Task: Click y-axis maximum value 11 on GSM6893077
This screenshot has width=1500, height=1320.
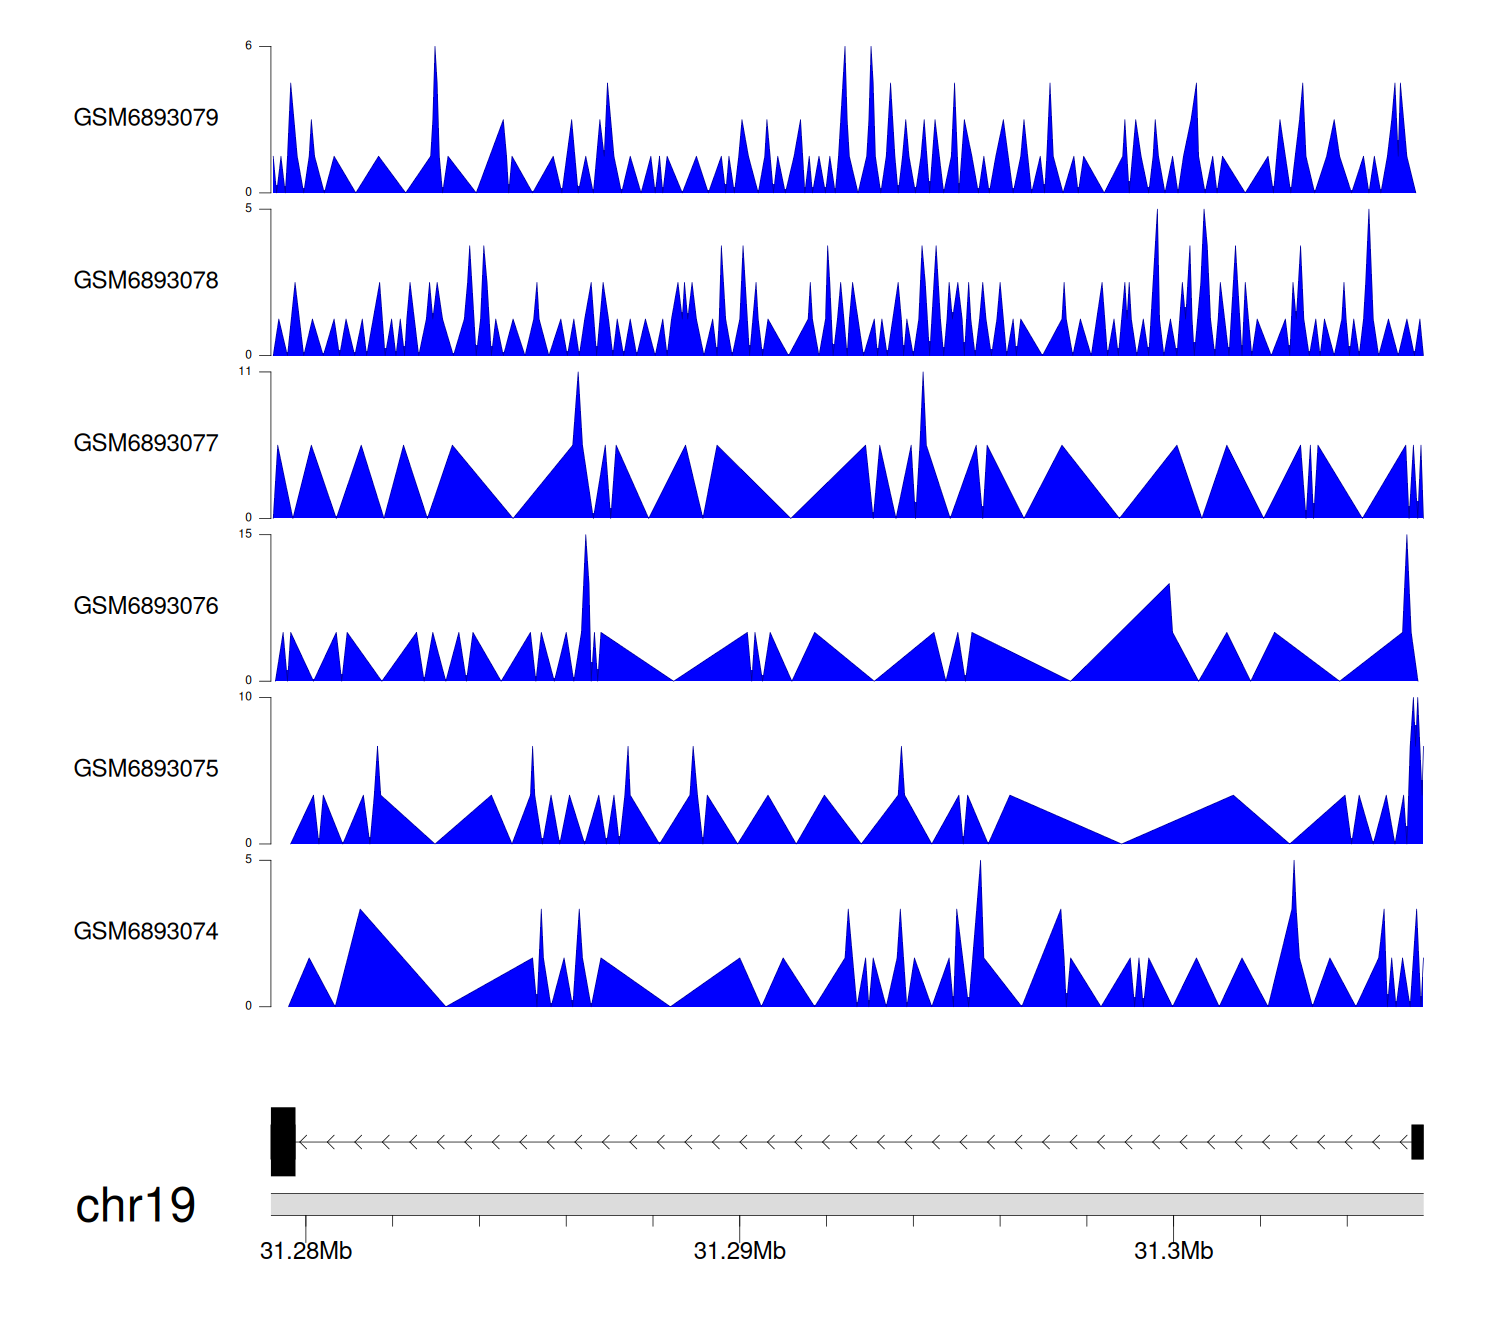Action: [245, 371]
